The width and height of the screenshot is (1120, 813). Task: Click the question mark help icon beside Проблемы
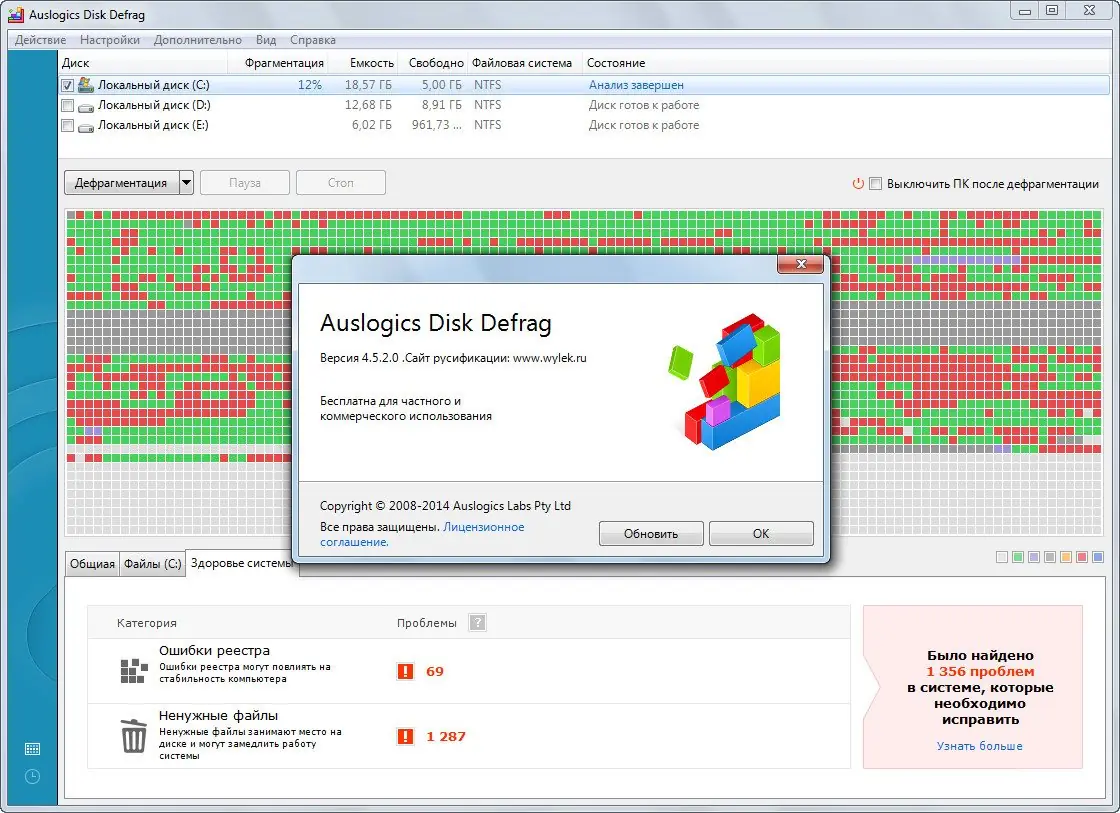tap(477, 622)
